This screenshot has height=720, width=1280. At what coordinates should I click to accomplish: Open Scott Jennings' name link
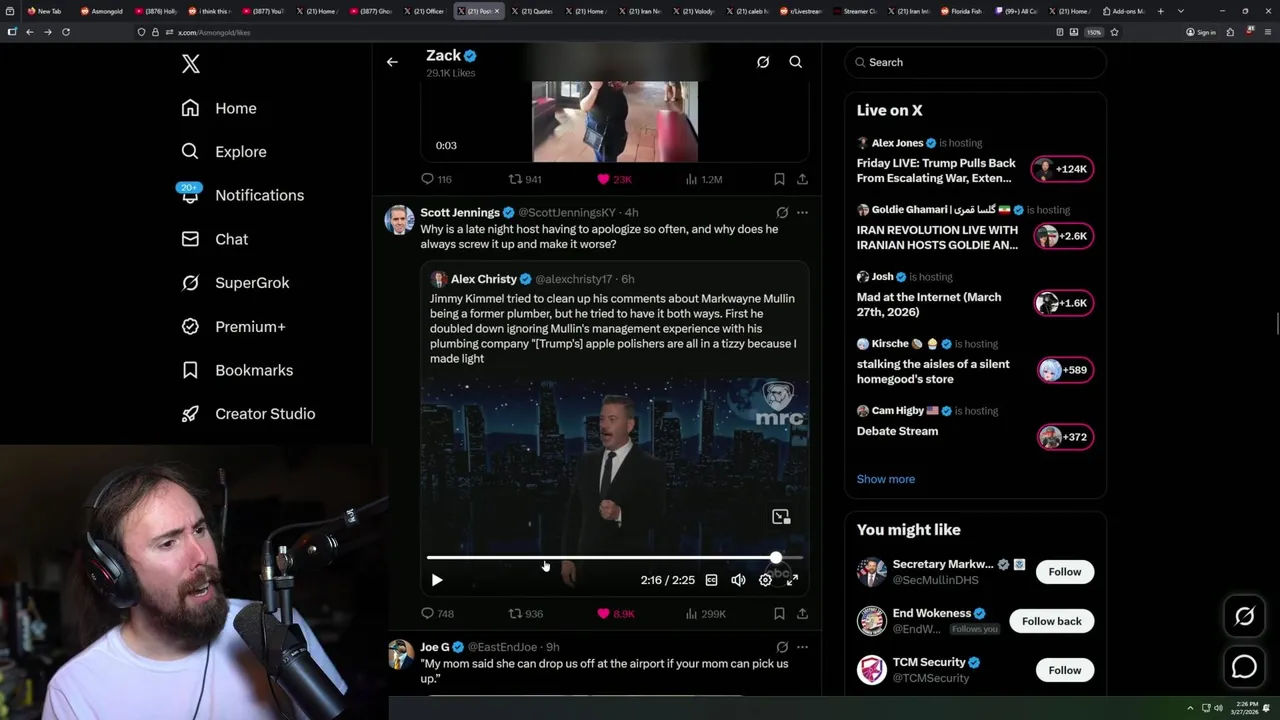(x=460, y=213)
